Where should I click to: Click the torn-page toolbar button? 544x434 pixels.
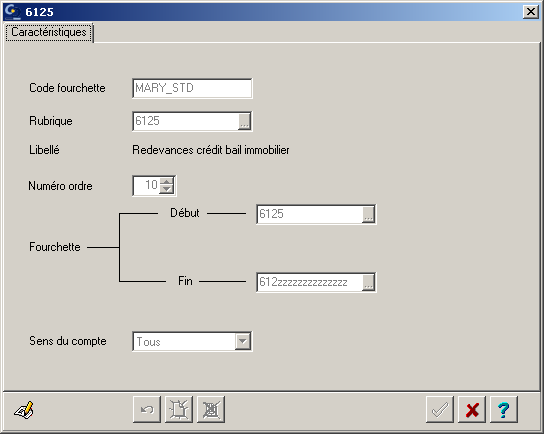pyautogui.click(x=179, y=410)
